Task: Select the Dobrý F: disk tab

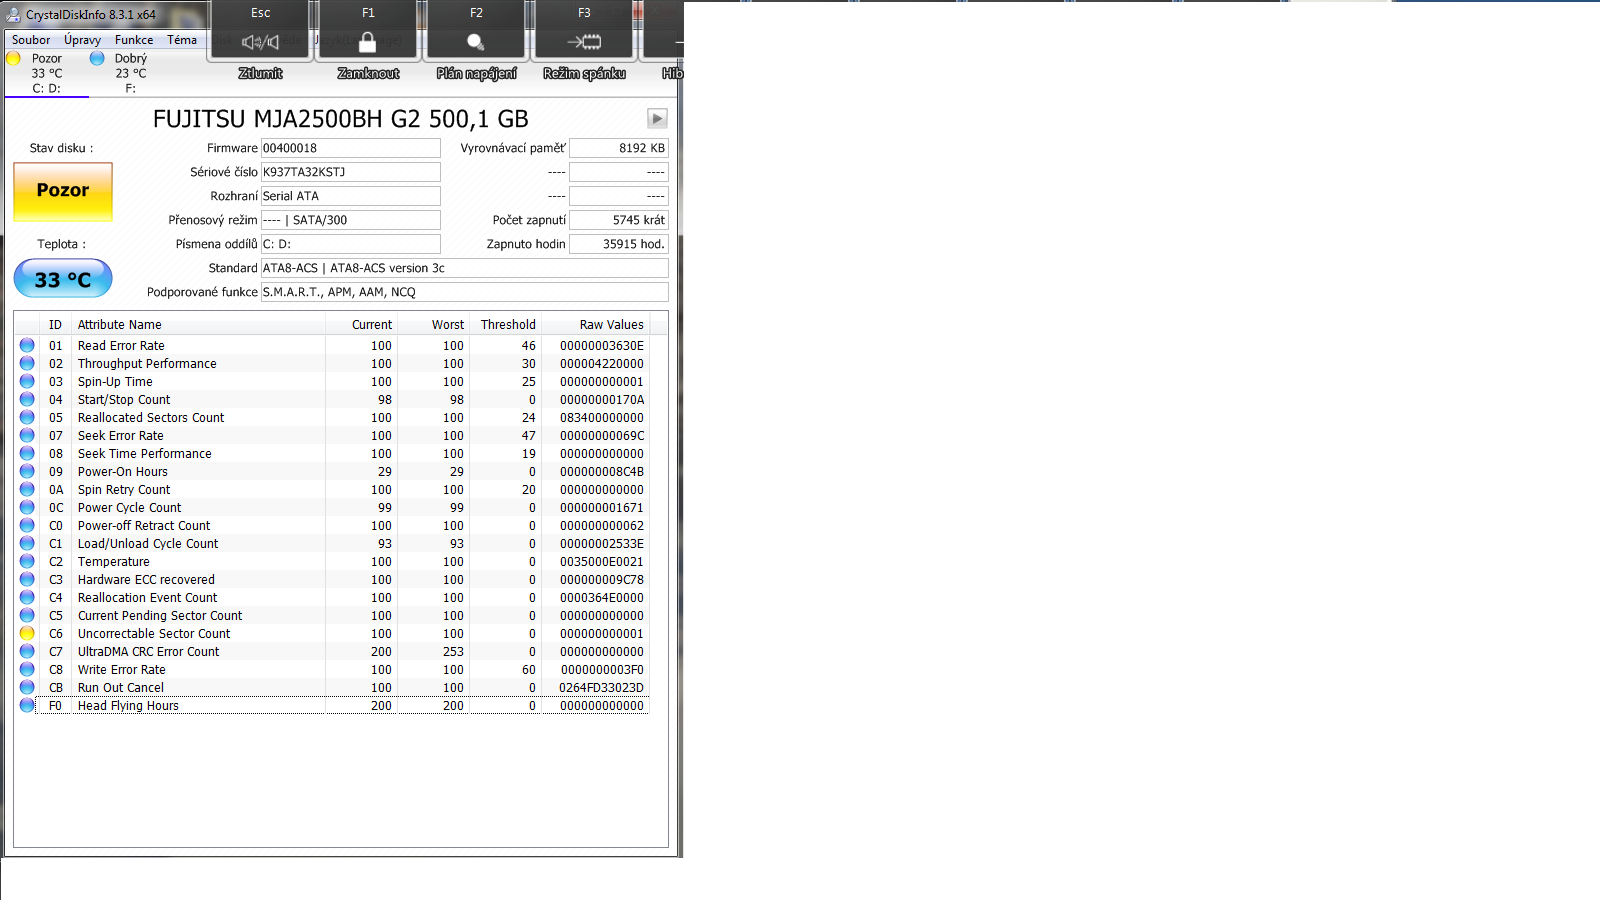Action: pos(130,73)
